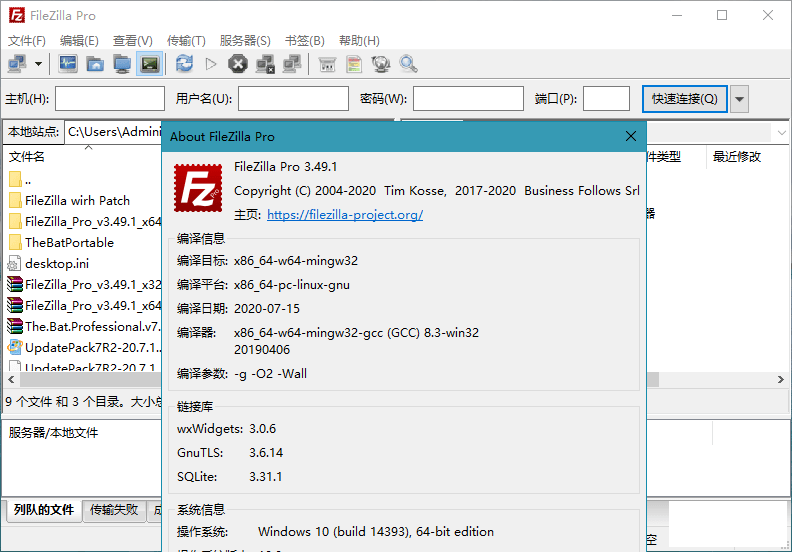Select the 编译日期 2020-07-15 text
The image size is (792, 552).
(267, 309)
